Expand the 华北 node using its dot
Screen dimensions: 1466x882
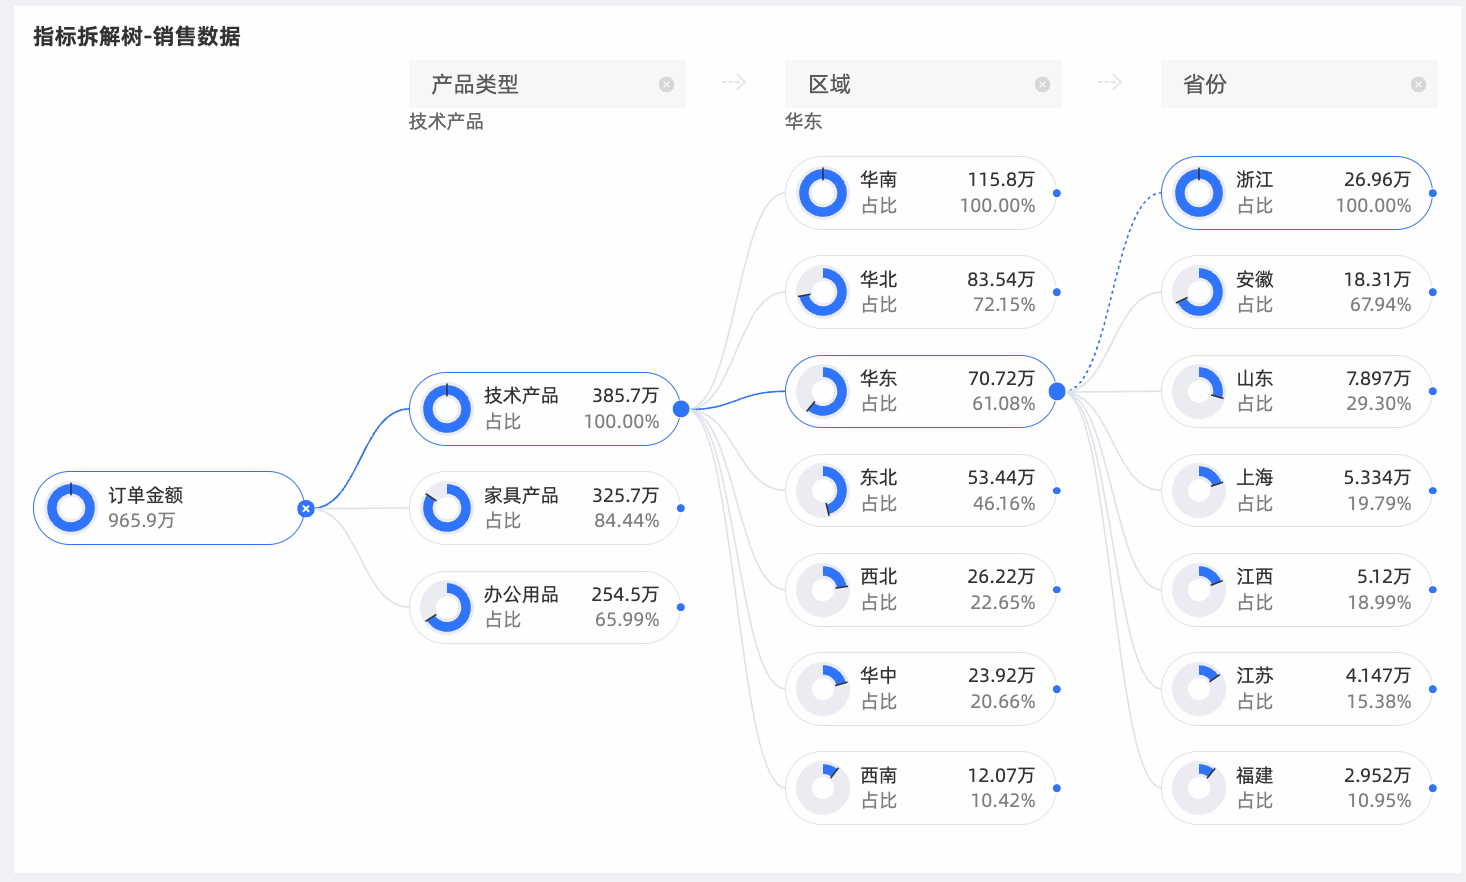click(1057, 292)
